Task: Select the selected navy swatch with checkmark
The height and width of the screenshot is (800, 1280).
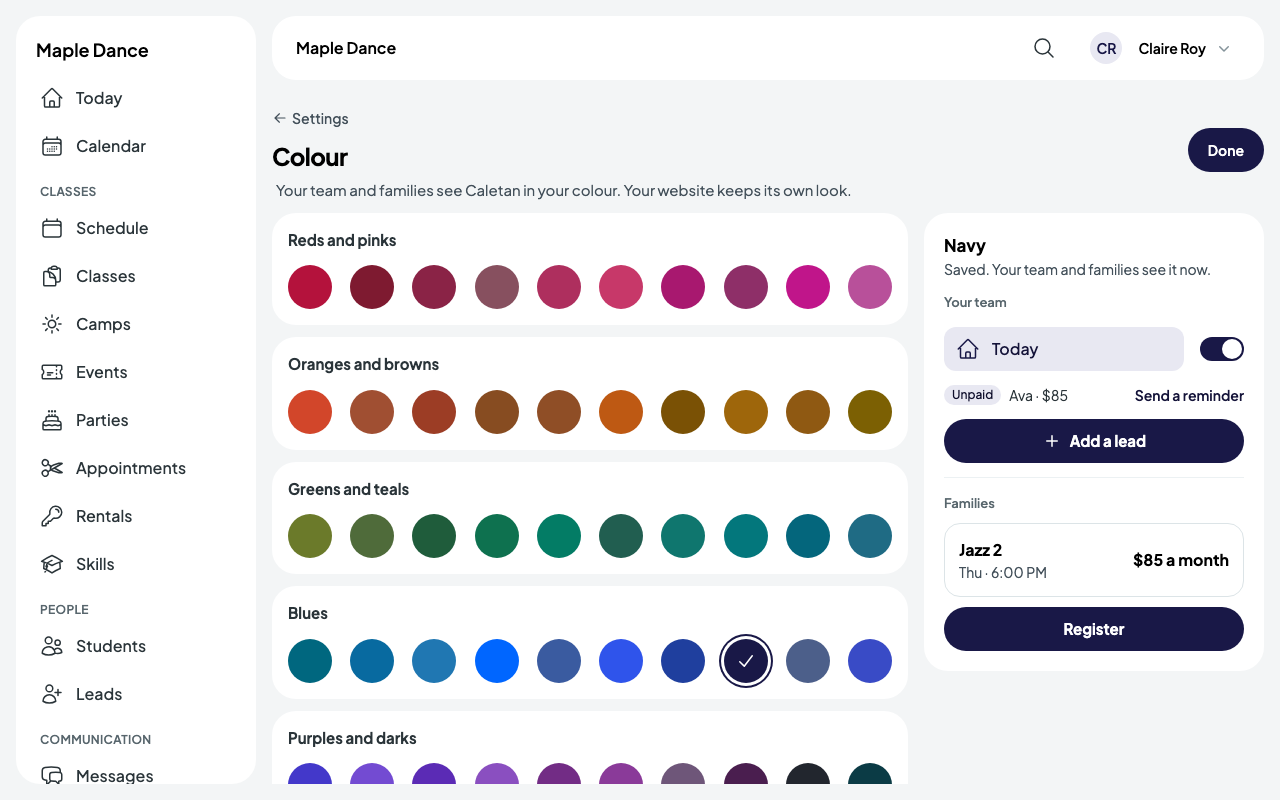Action: pos(746,661)
